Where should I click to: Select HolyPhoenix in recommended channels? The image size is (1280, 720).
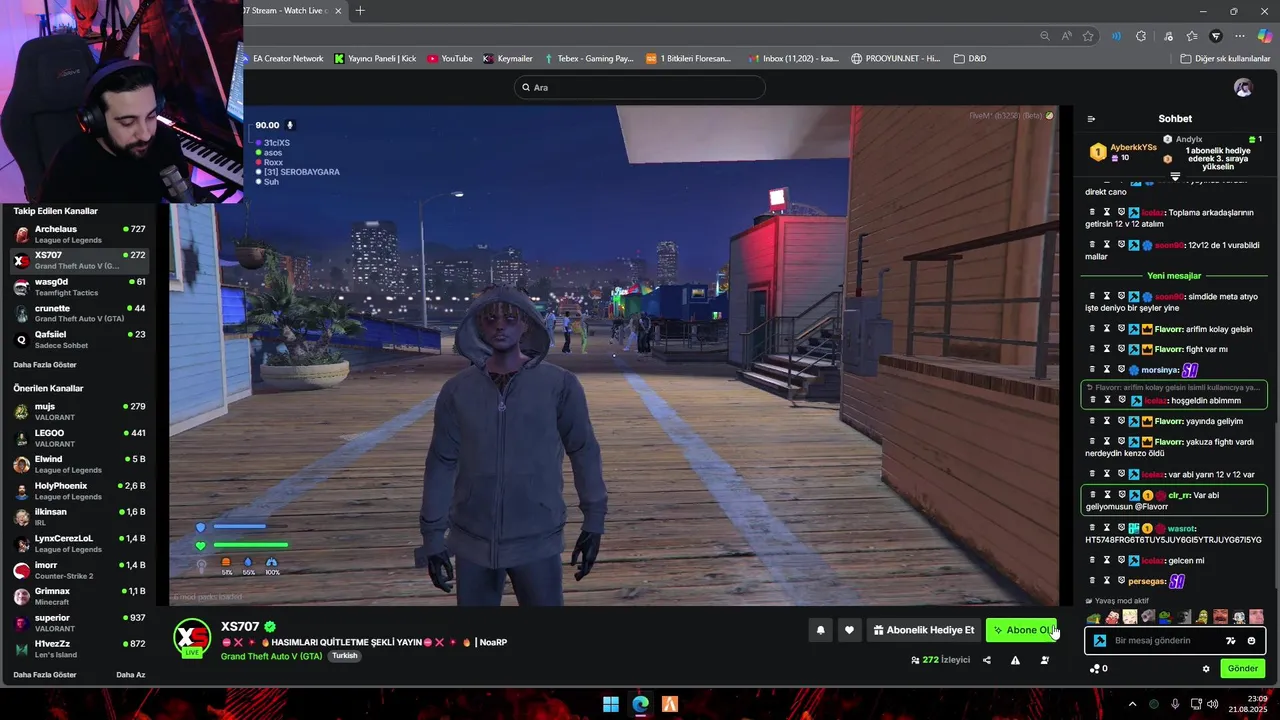(78, 491)
